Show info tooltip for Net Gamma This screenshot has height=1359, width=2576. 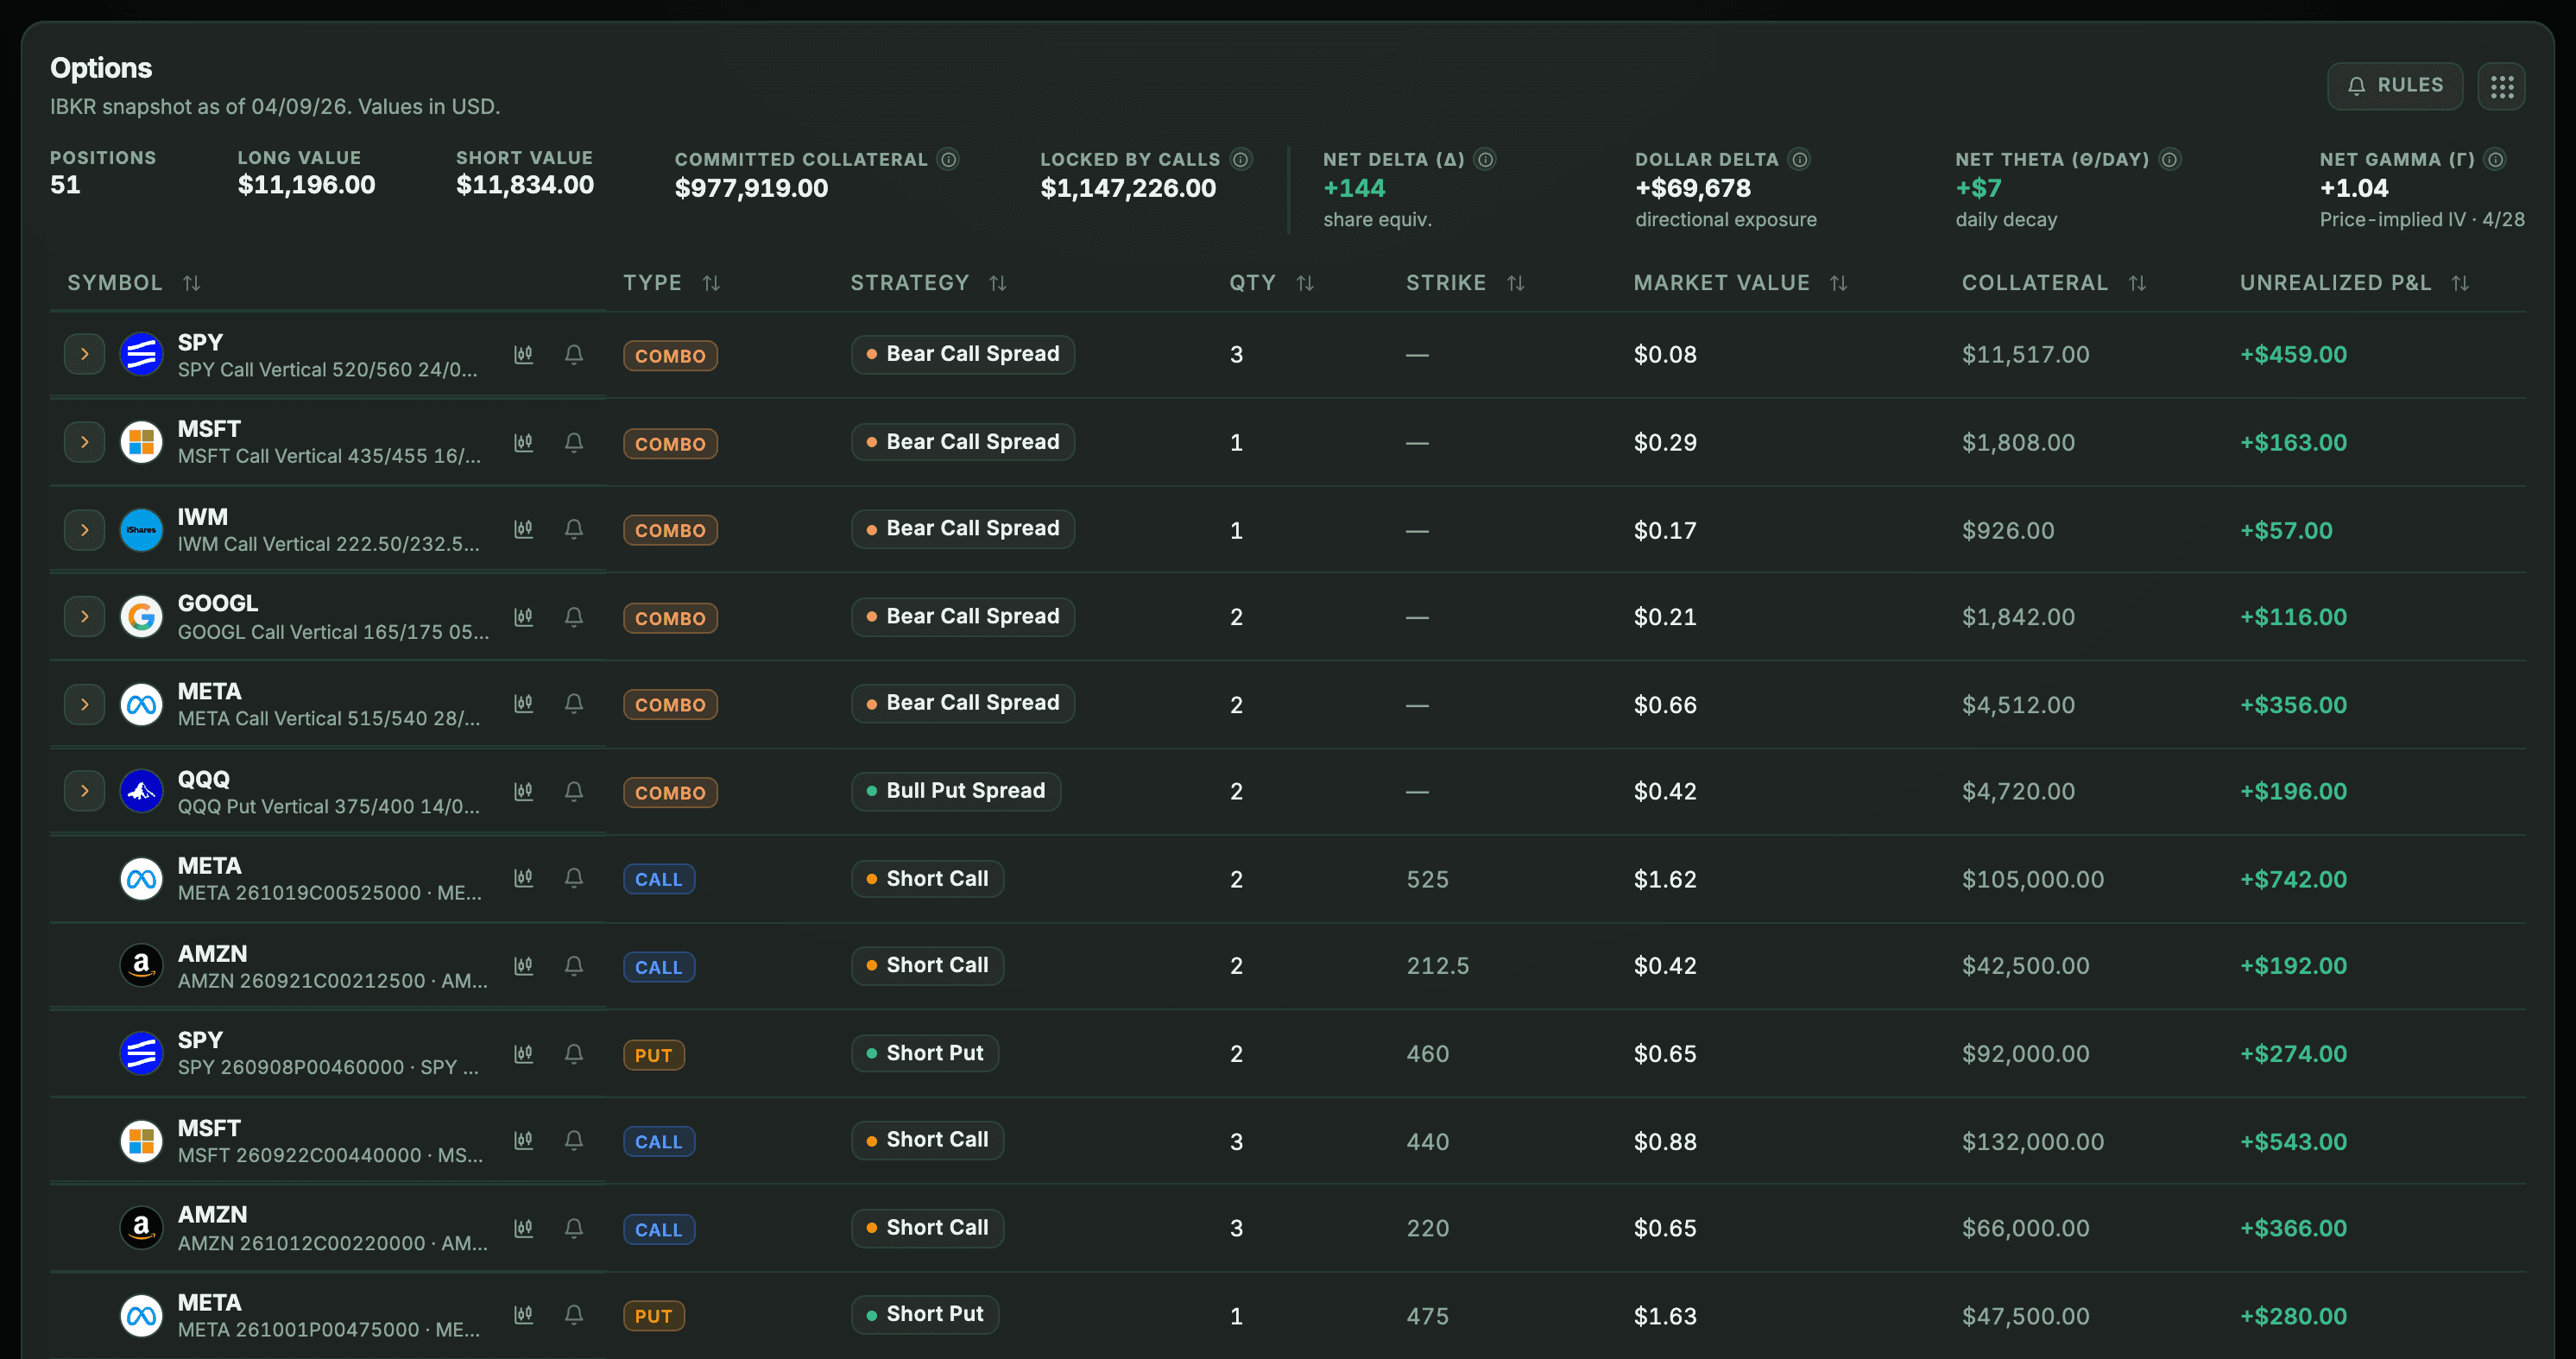pos(2495,159)
